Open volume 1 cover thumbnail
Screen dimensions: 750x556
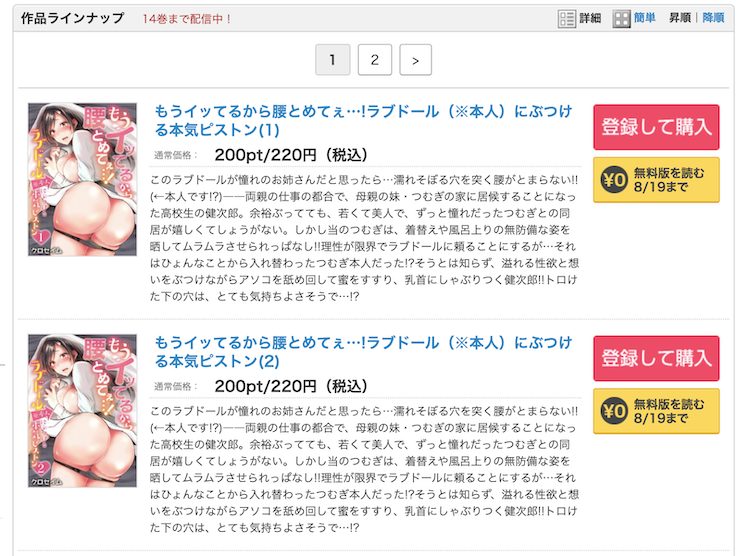[82, 179]
